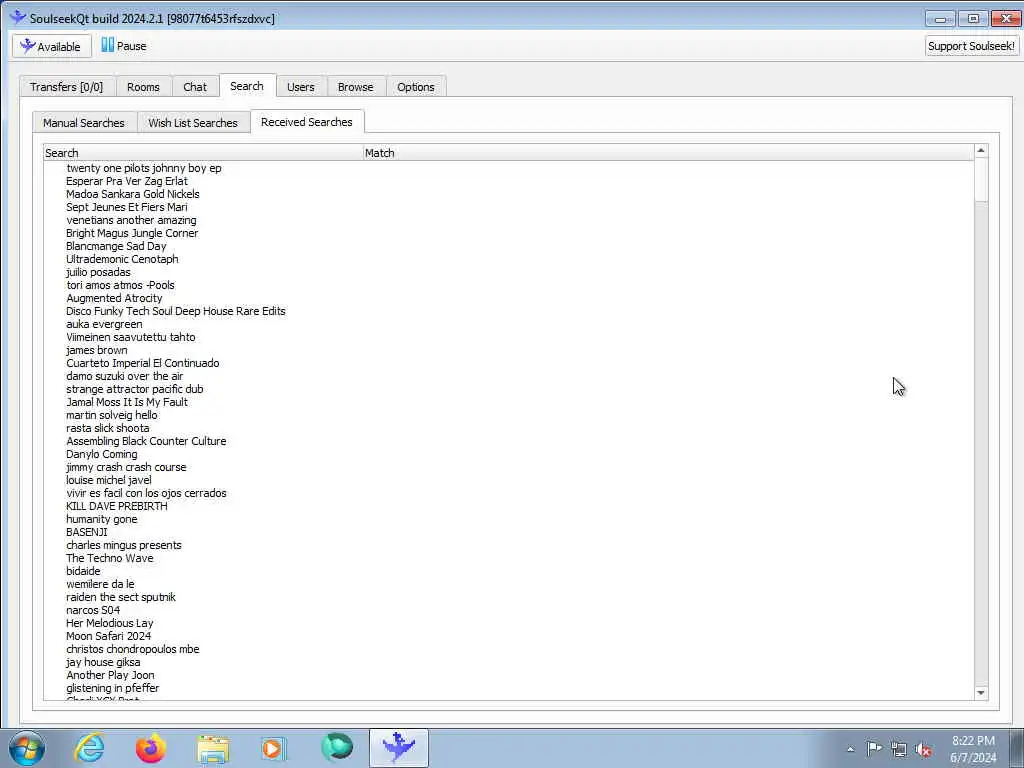Switch to Manual Searches subtab
This screenshot has width=1024, height=768.
click(84, 123)
